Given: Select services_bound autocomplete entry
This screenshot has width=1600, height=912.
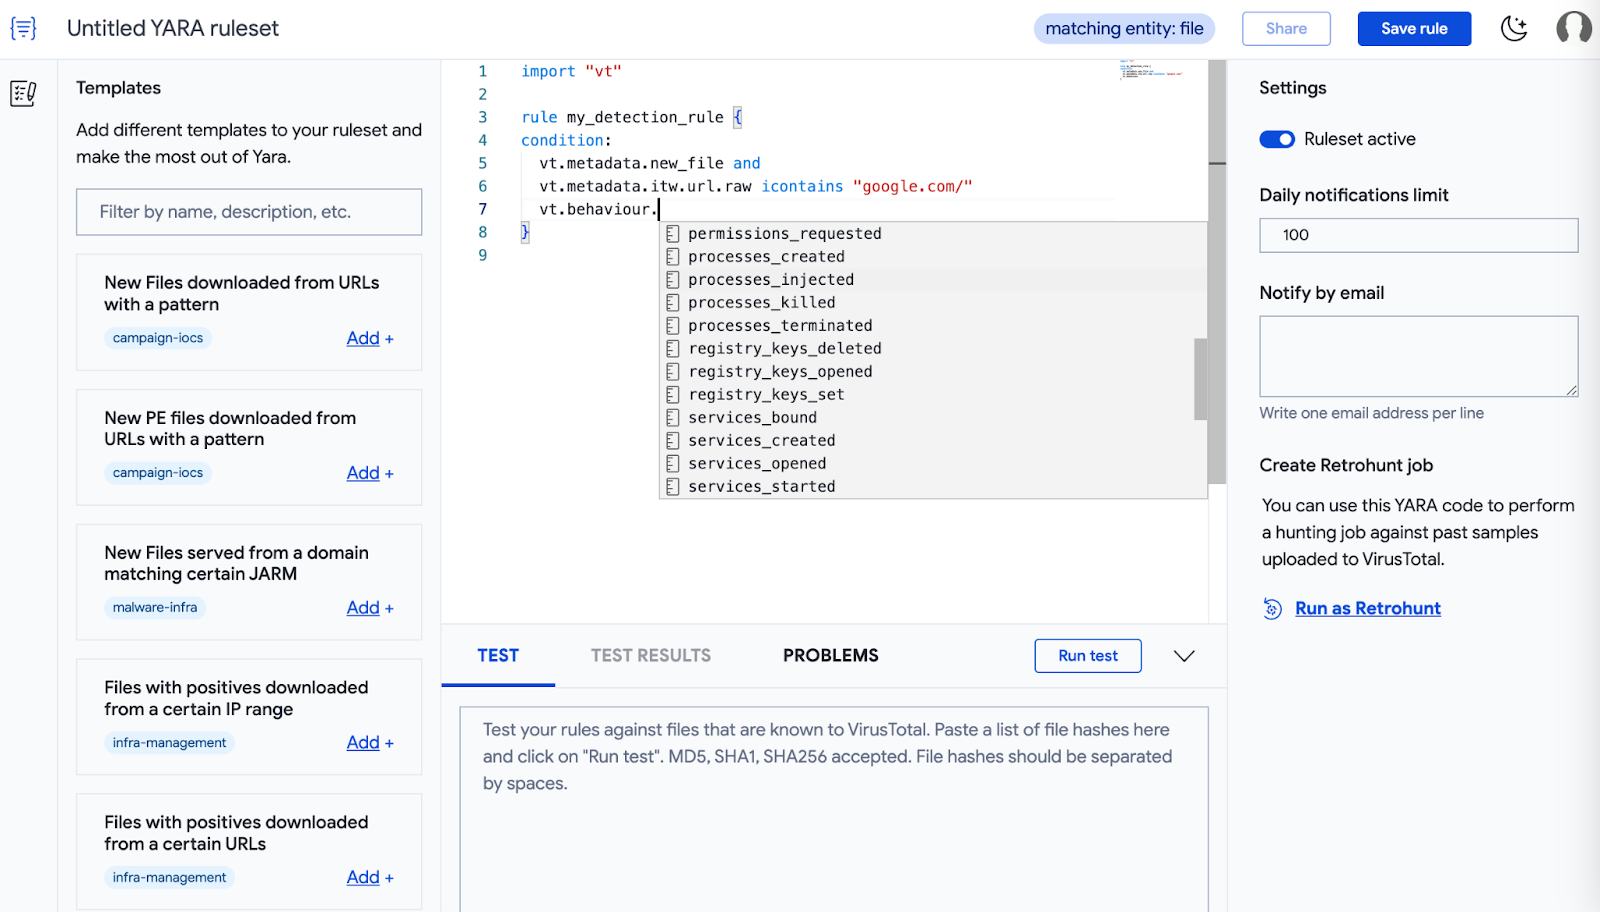Looking at the screenshot, I should (x=926, y=418).
